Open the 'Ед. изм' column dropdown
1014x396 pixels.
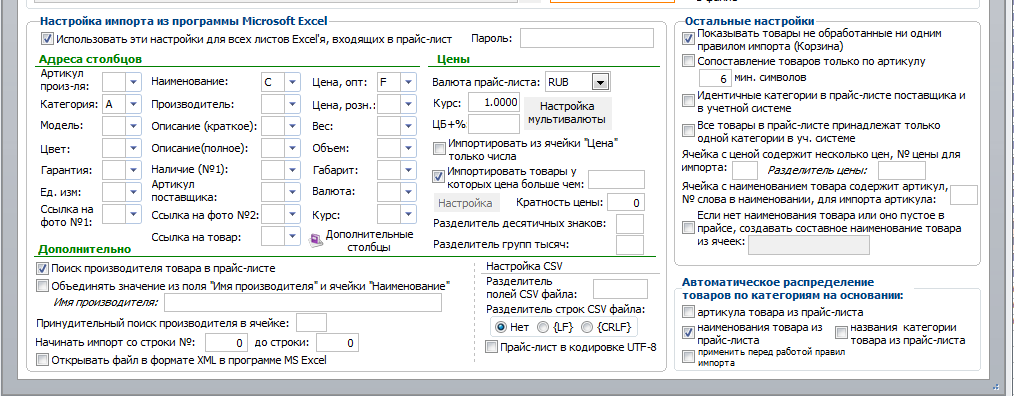133,192
